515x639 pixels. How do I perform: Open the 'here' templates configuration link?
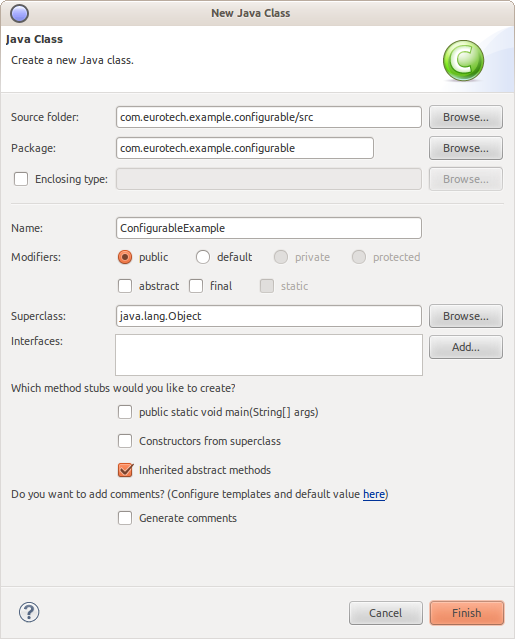click(374, 494)
